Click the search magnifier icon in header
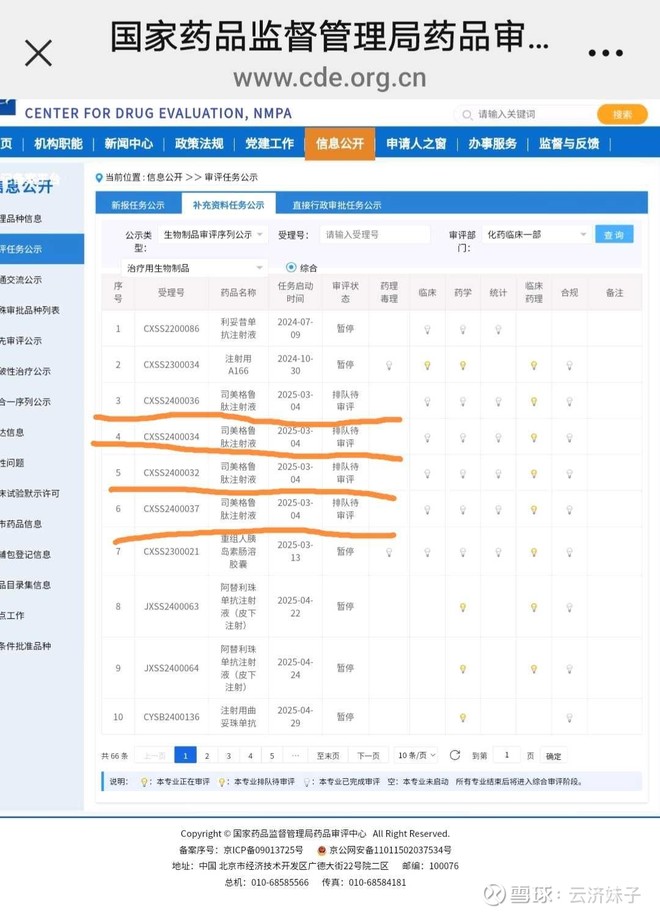 (467, 115)
